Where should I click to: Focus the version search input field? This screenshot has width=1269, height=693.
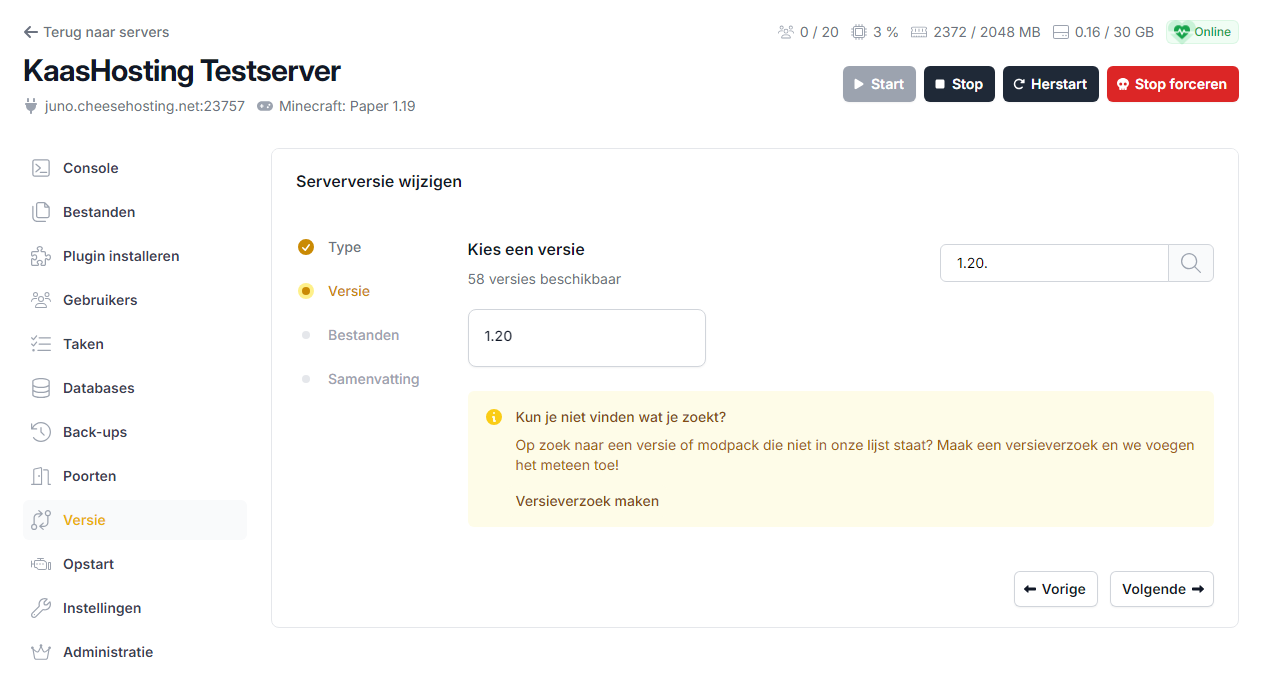click(x=1054, y=263)
